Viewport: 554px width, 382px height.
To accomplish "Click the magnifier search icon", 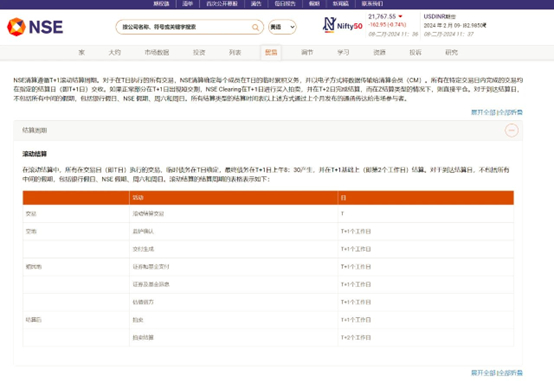I will click(x=255, y=27).
